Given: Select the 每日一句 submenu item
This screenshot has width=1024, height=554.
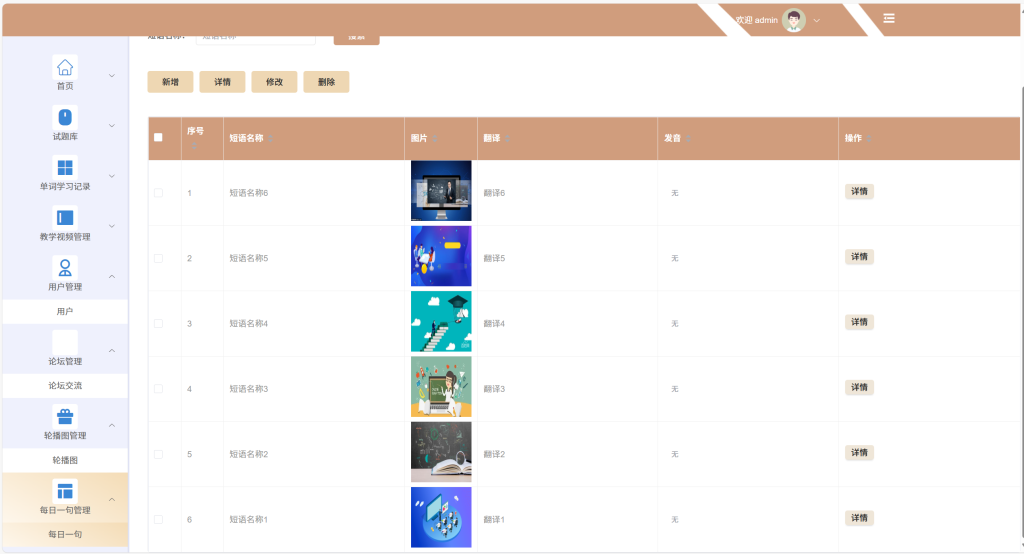Looking at the screenshot, I should 65,534.
